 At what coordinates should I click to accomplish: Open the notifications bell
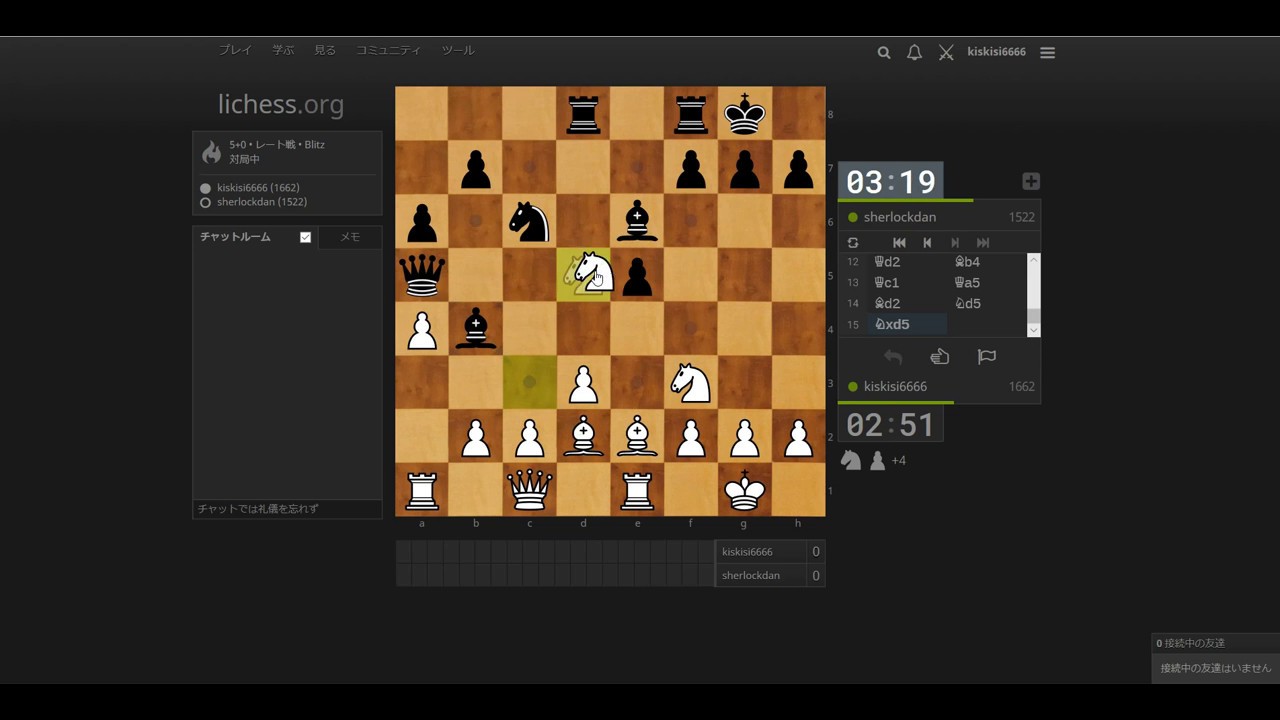coord(914,52)
